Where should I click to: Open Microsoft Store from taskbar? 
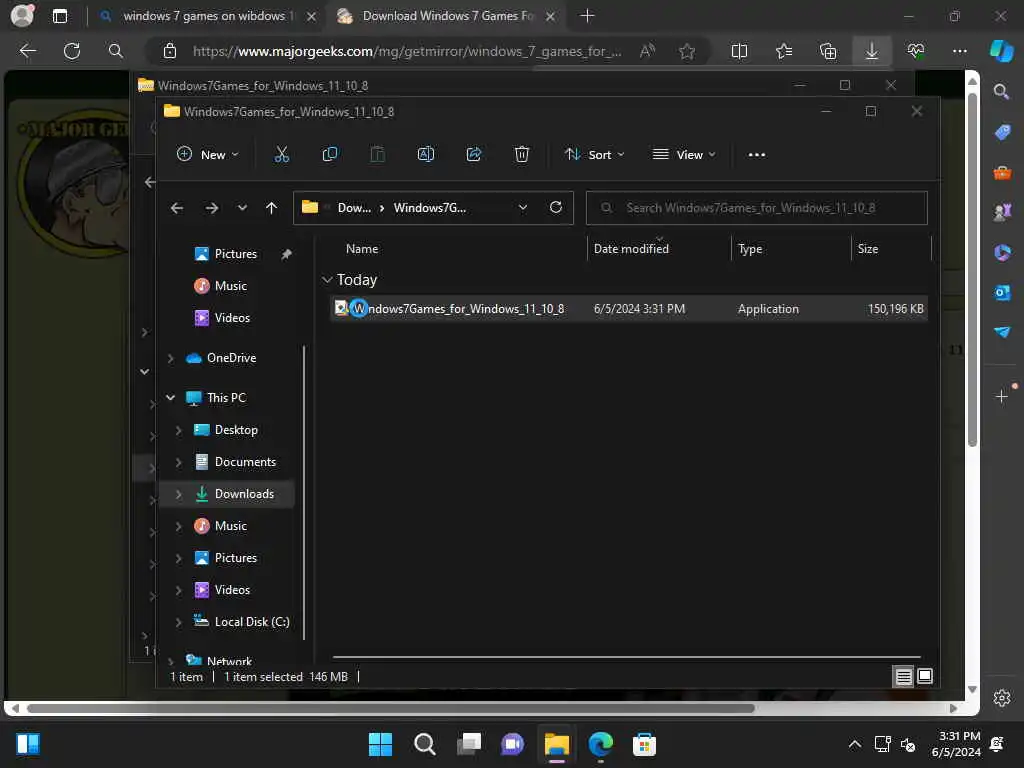click(x=644, y=744)
